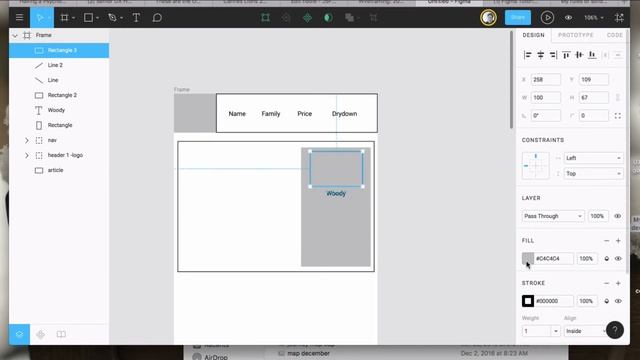
Task: Add a stroke with plus button
Action: pyautogui.click(x=618, y=283)
